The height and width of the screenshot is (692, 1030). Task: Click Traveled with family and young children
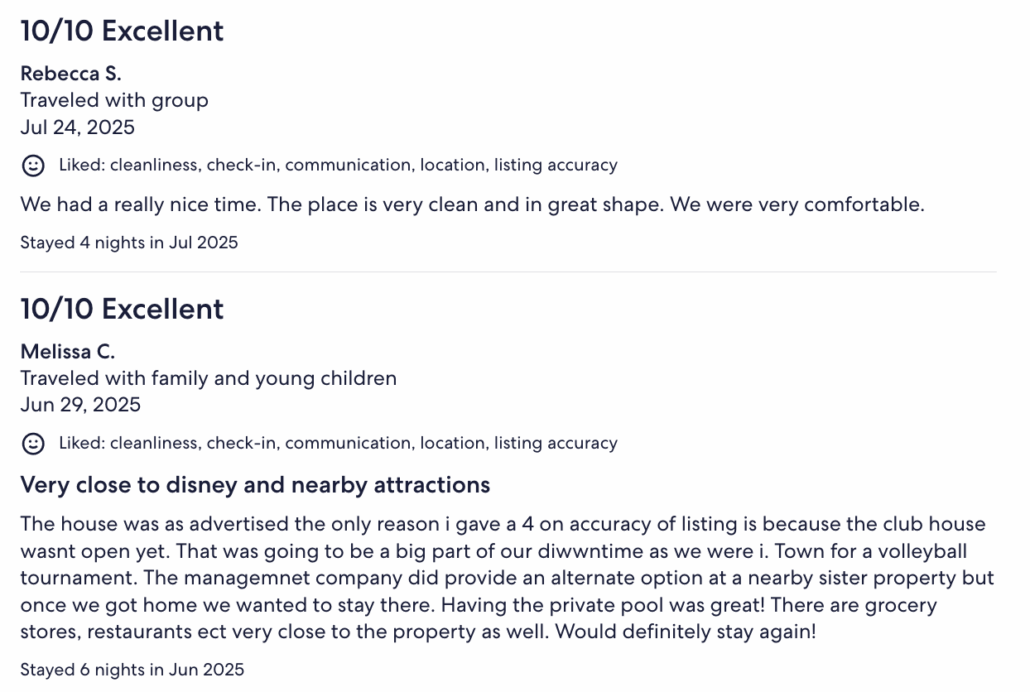(208, 379)
